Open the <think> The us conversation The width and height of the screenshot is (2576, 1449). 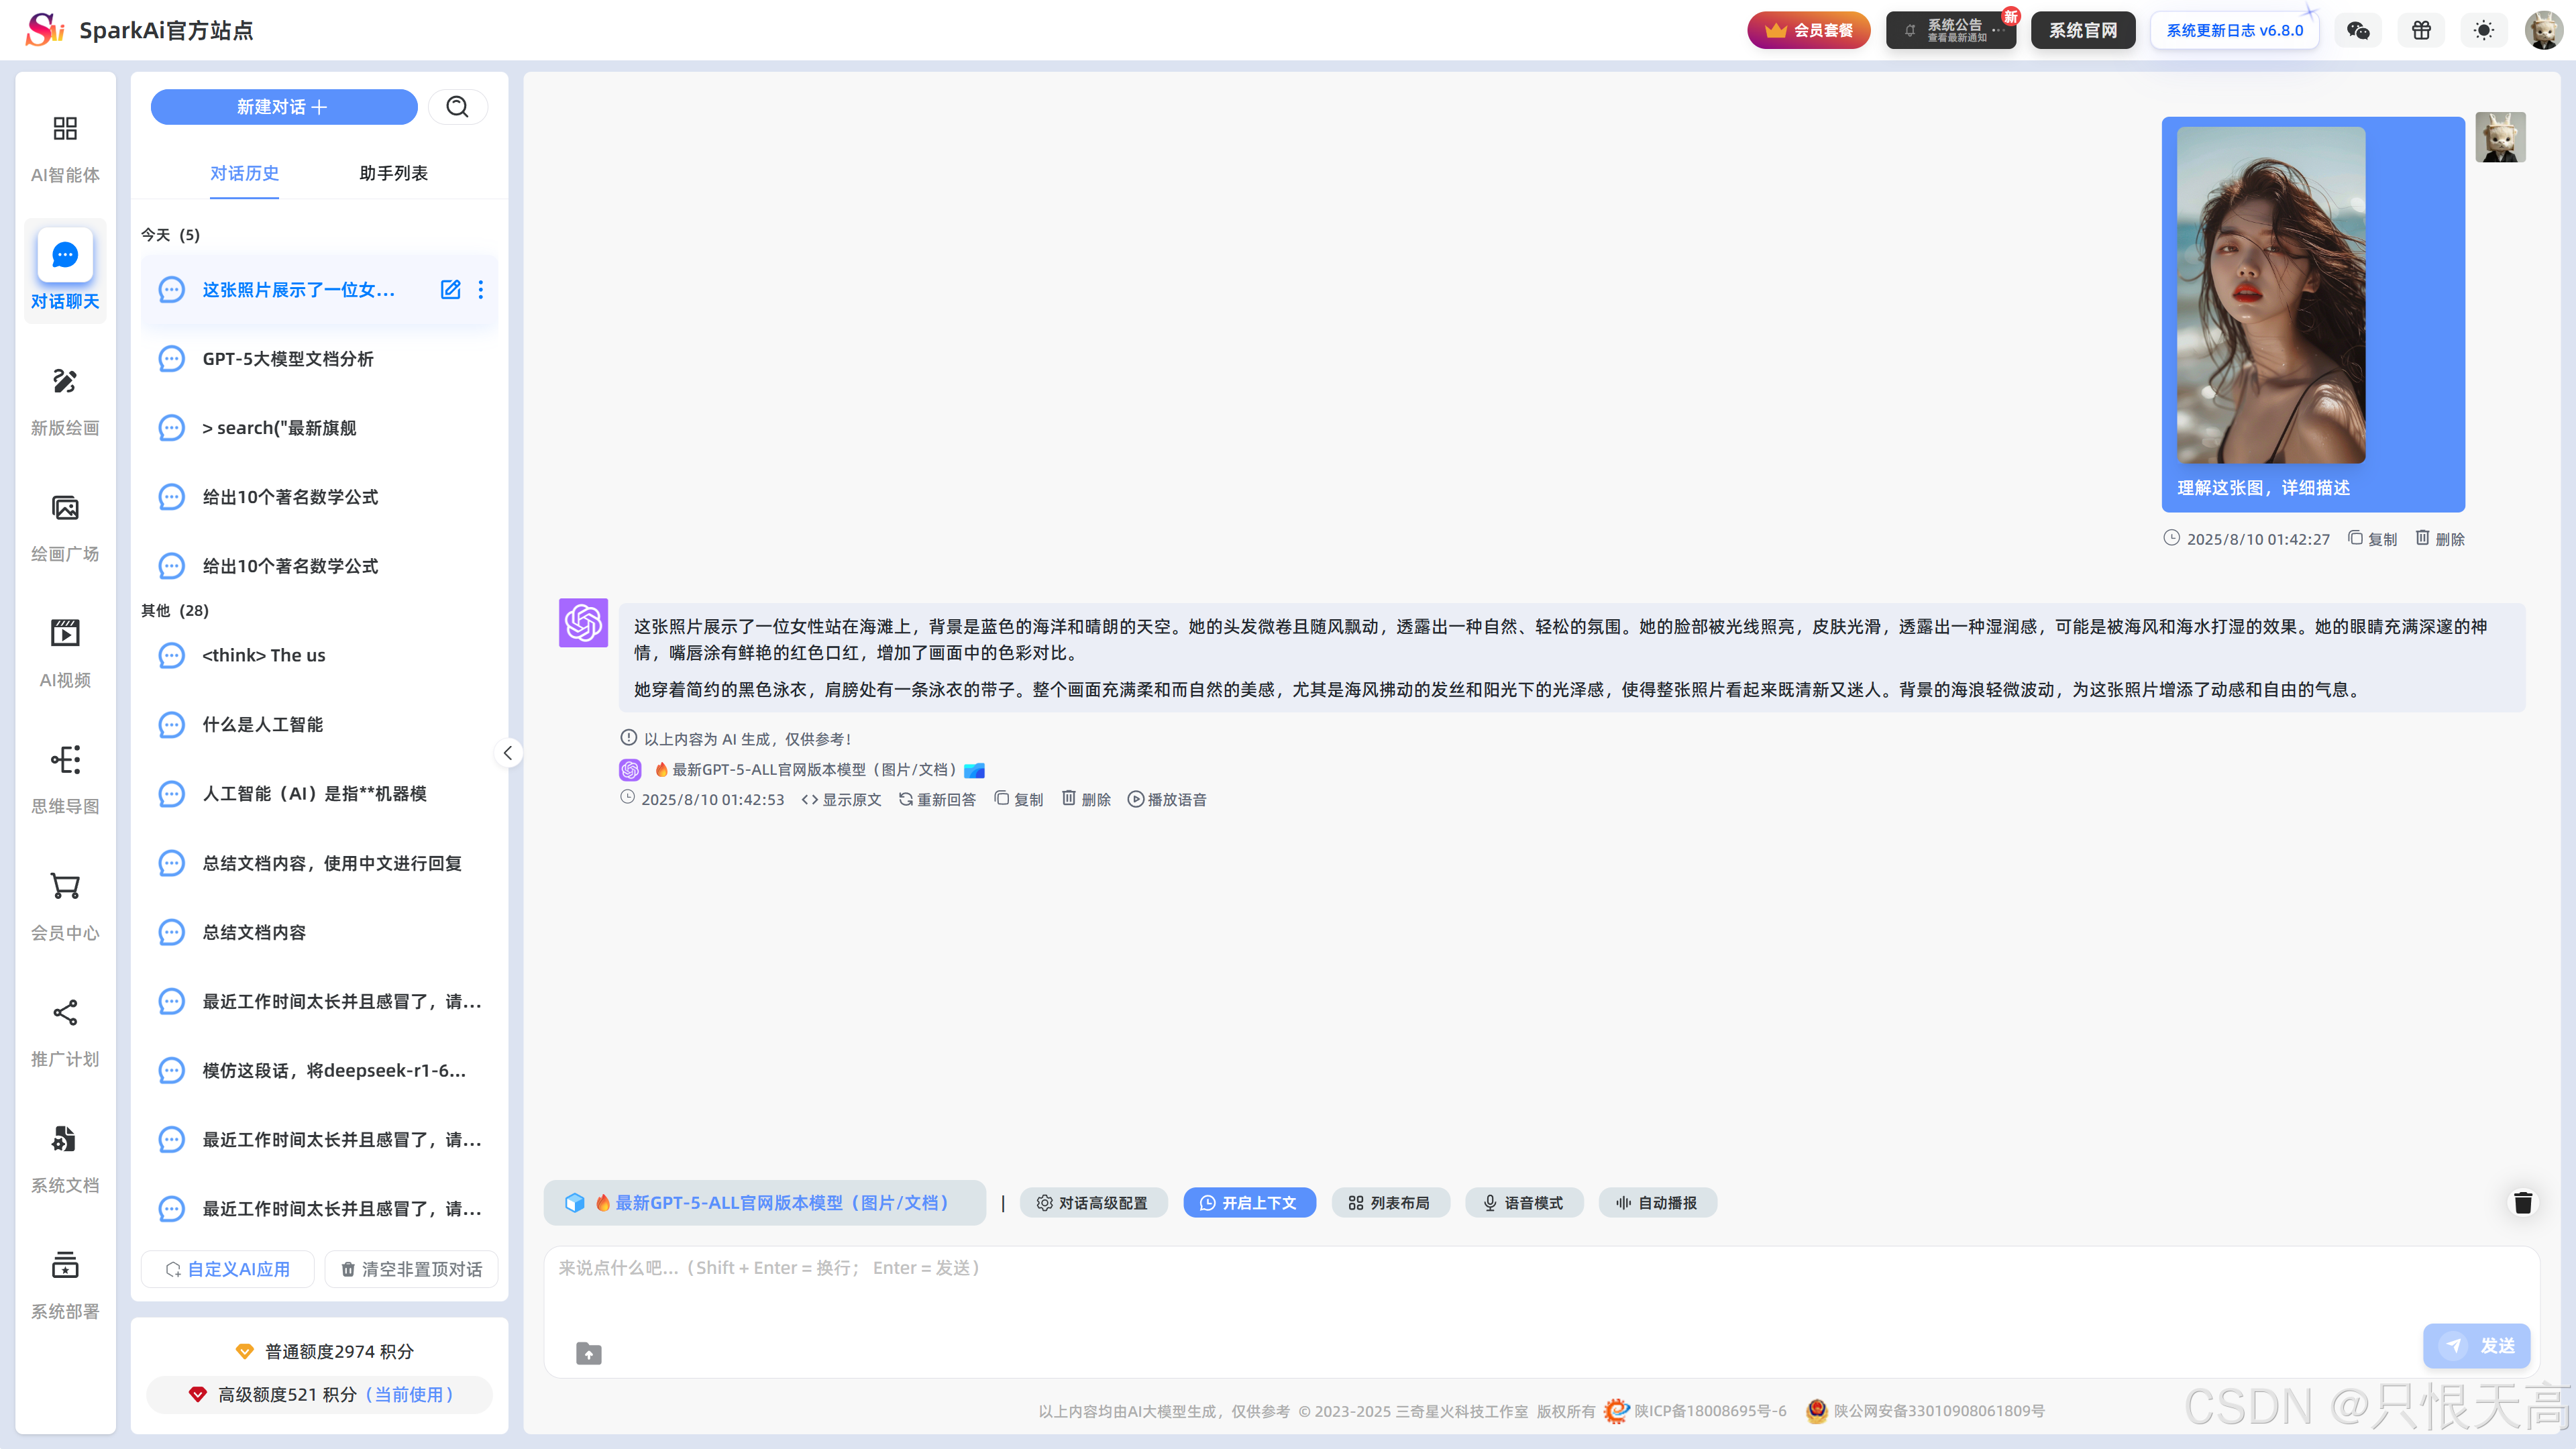pos(319,656)
